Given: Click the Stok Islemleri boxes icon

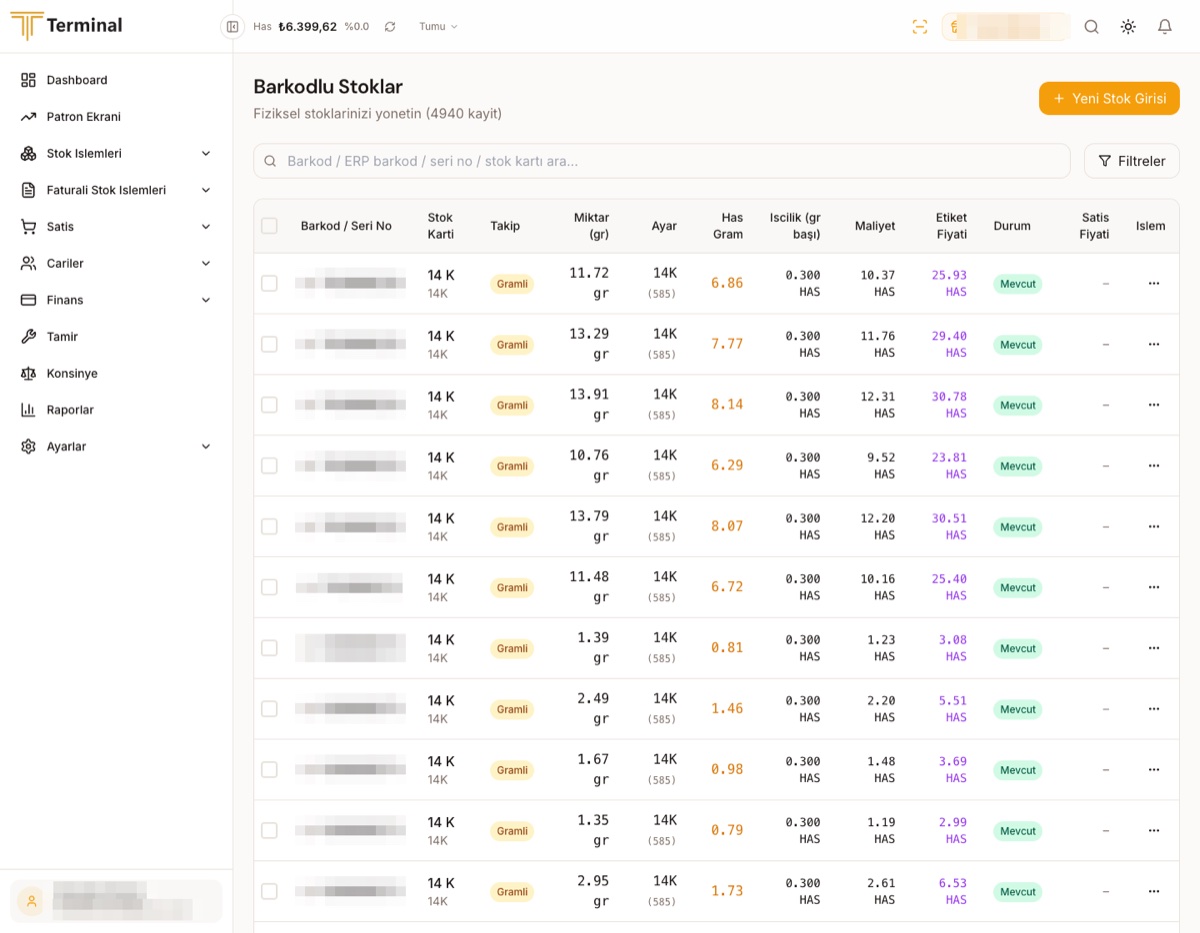Looking at the screenshot, I should pos(28,153).
